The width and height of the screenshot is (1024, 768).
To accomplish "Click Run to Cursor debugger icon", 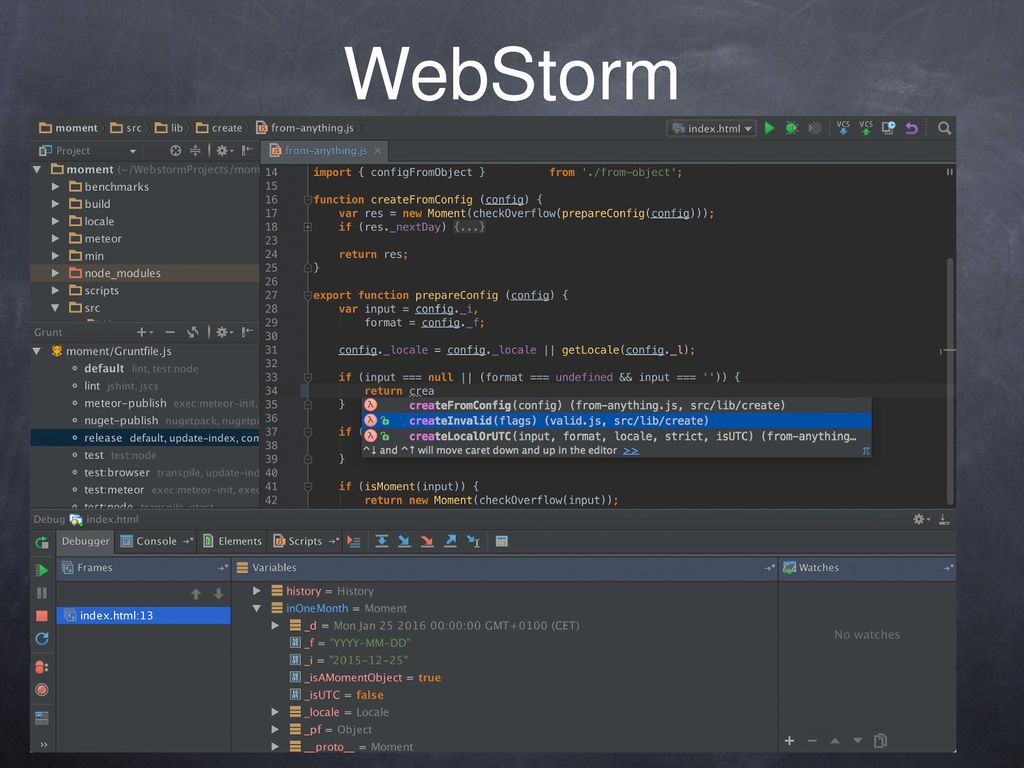I will click(473, 541).
